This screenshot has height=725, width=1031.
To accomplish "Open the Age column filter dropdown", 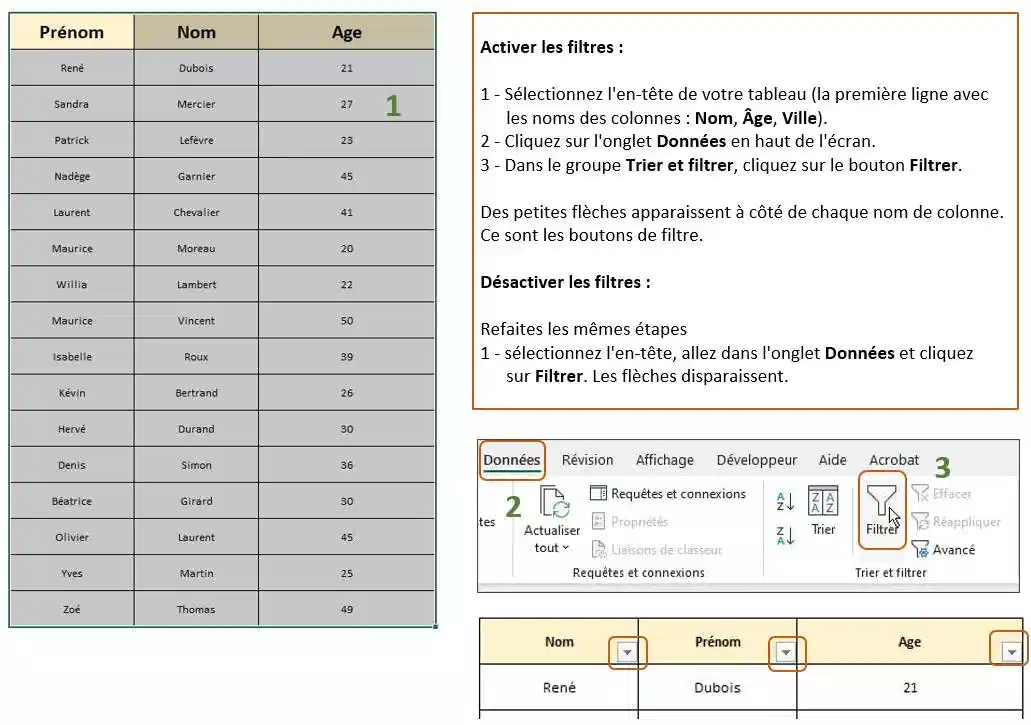I will [x=1012, y=653].
